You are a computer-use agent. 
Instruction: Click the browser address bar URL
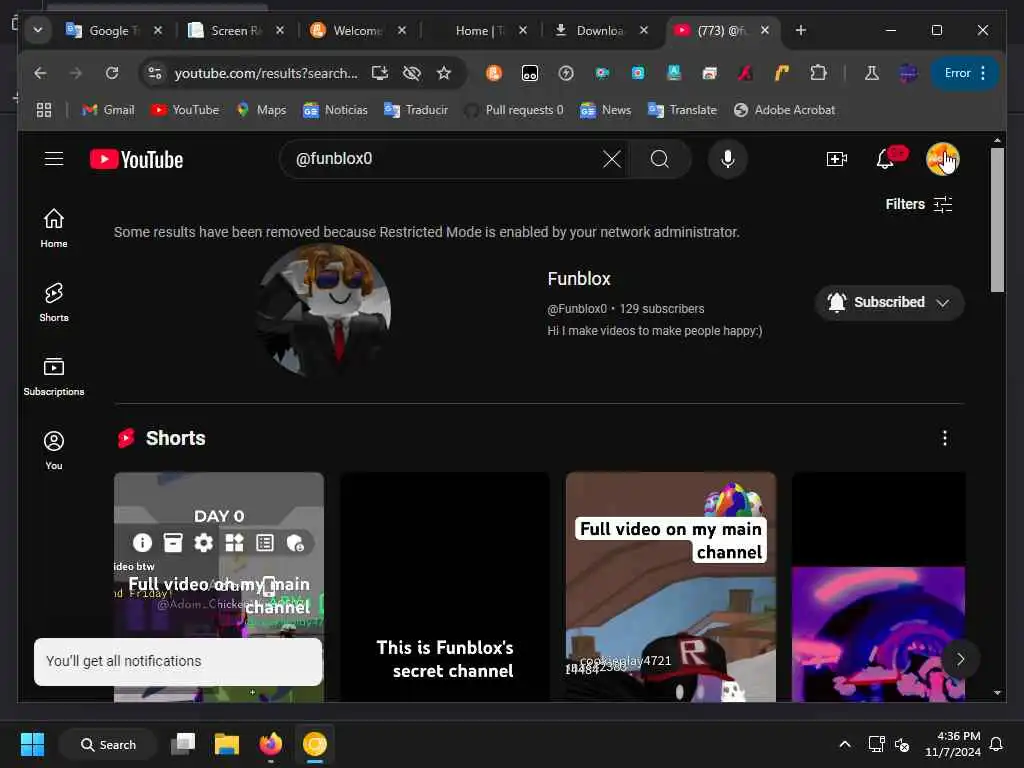[x=266, y=73]
